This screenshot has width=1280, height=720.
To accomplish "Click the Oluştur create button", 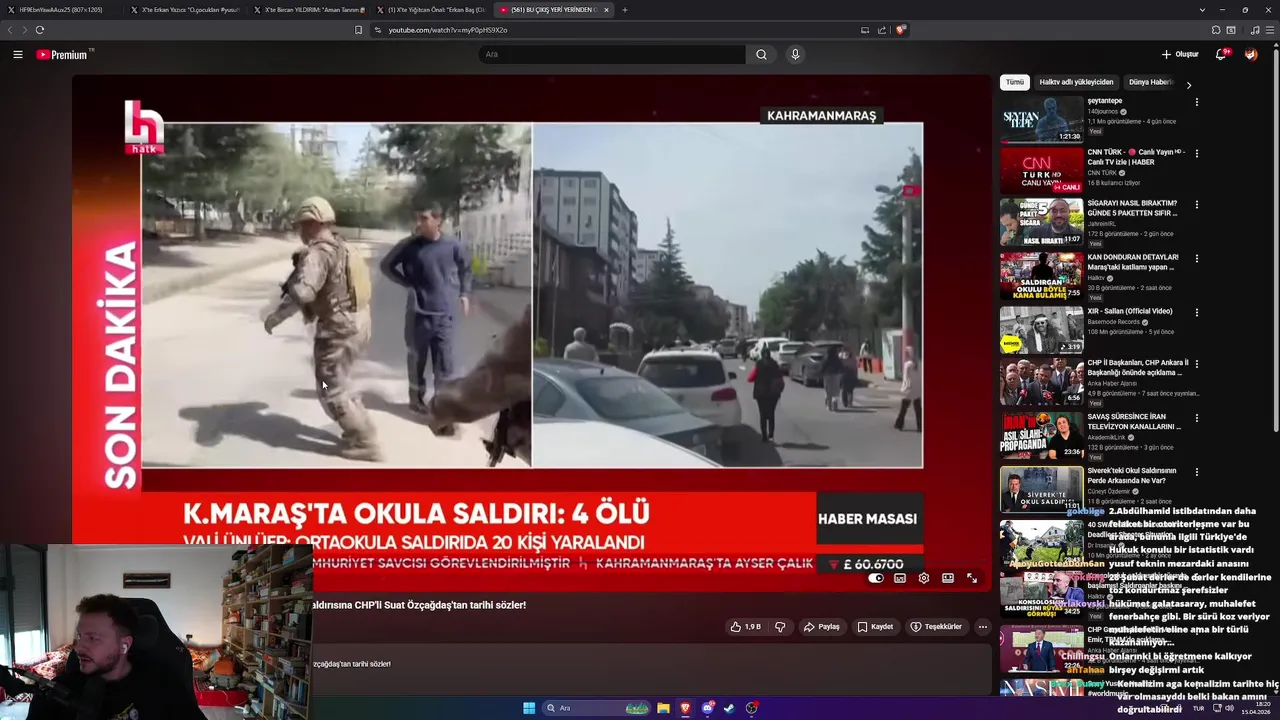I will tap(1180, 54).
